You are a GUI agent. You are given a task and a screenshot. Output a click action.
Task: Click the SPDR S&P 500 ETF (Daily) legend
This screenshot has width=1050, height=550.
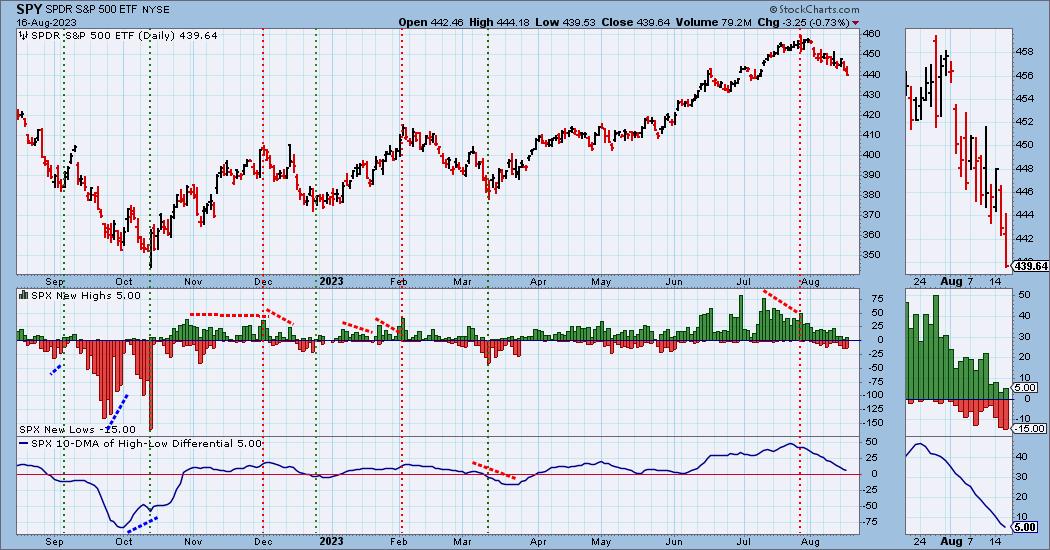point(125,36)
